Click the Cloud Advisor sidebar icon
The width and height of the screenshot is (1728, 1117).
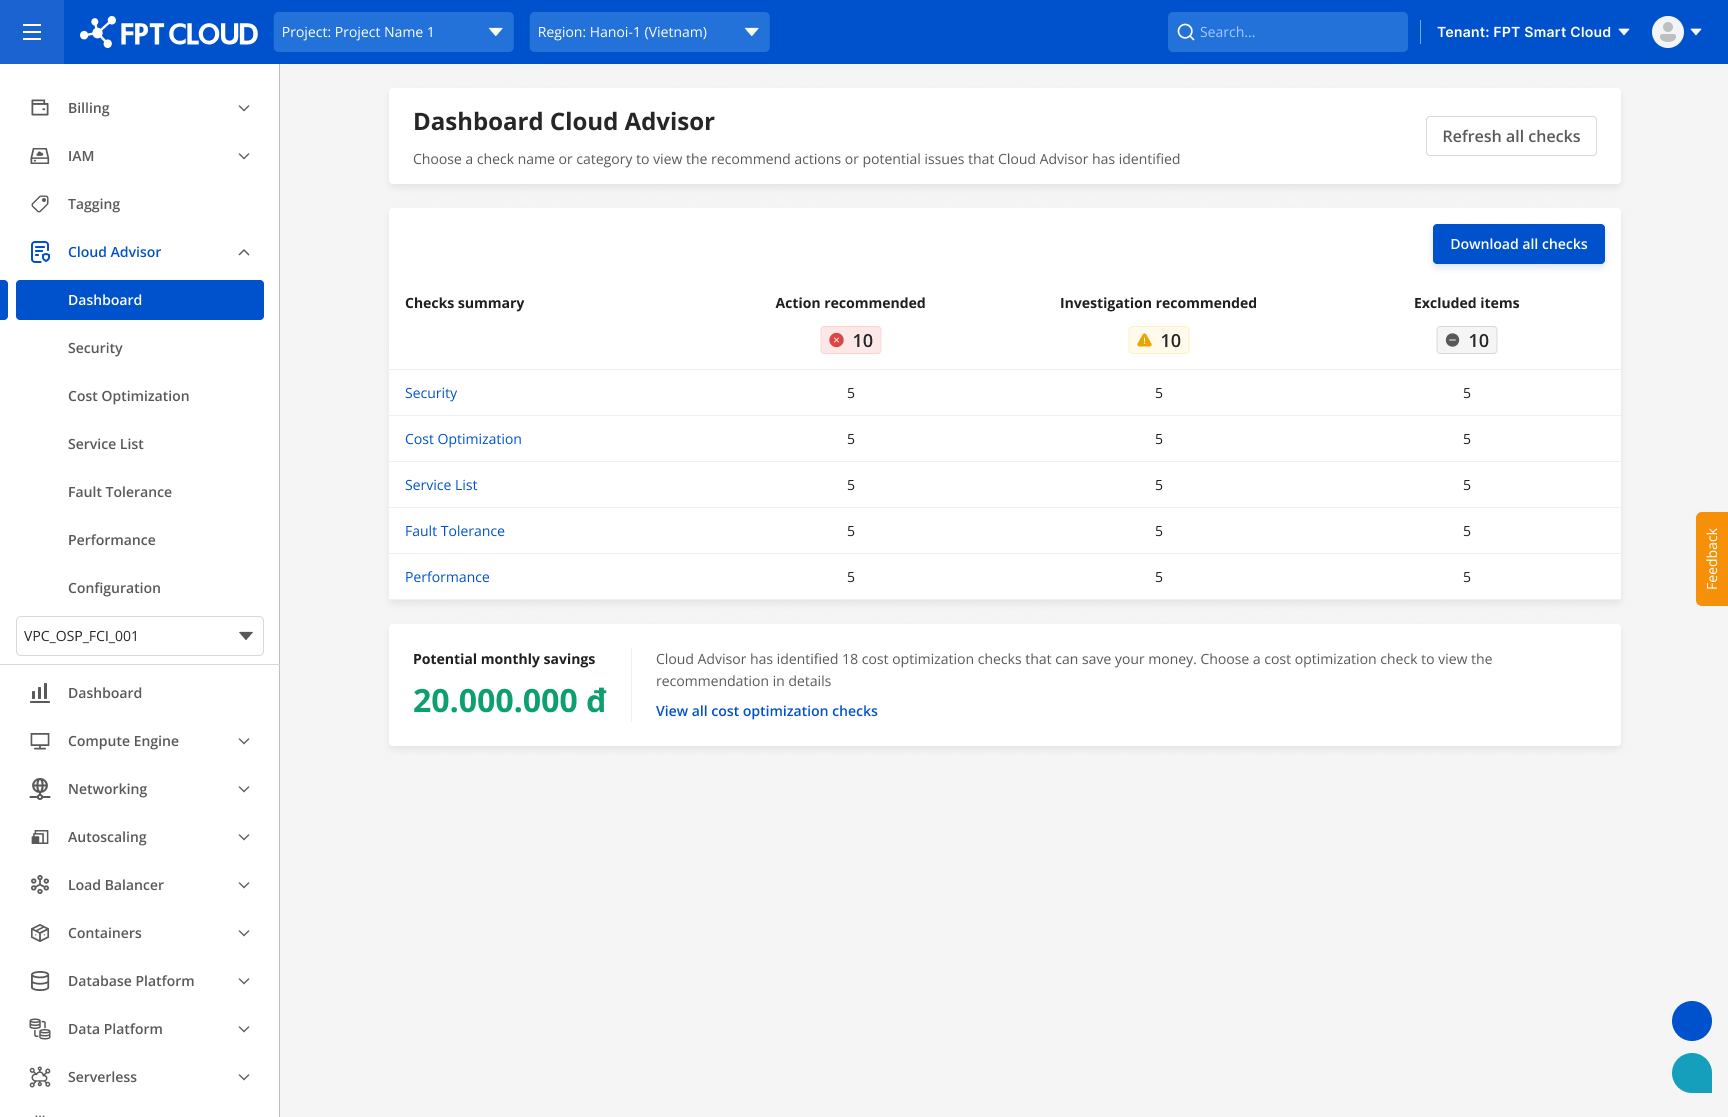point(40,252)
